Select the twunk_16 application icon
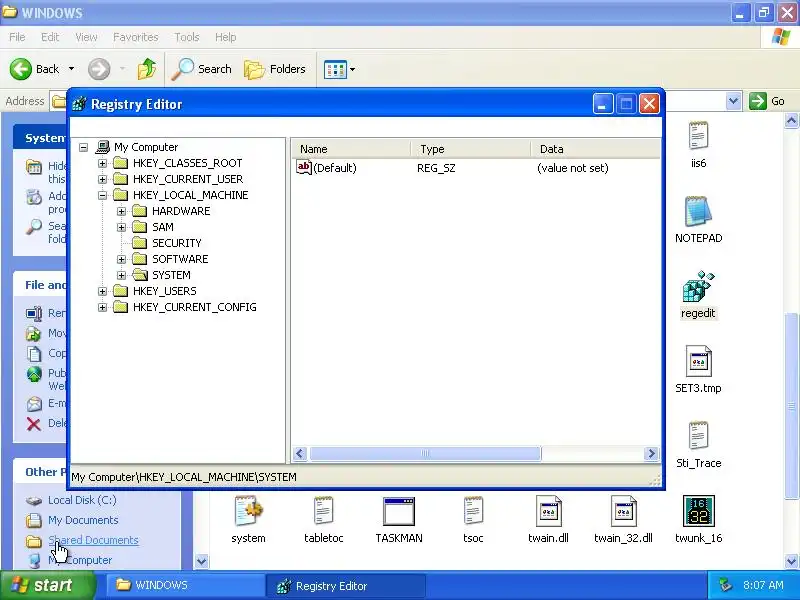The image size is (800, 600). coord(698,511)
